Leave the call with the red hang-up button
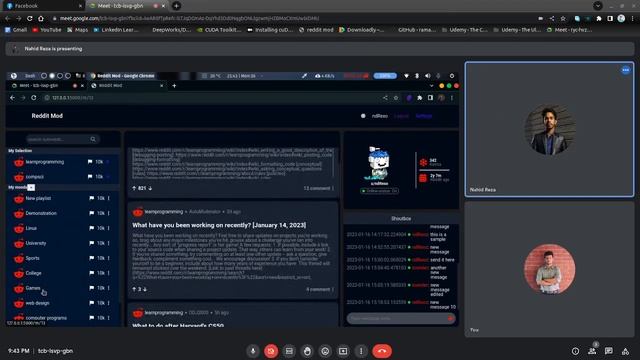The width and height of the screenshot is (640, 360). [382, 351]
